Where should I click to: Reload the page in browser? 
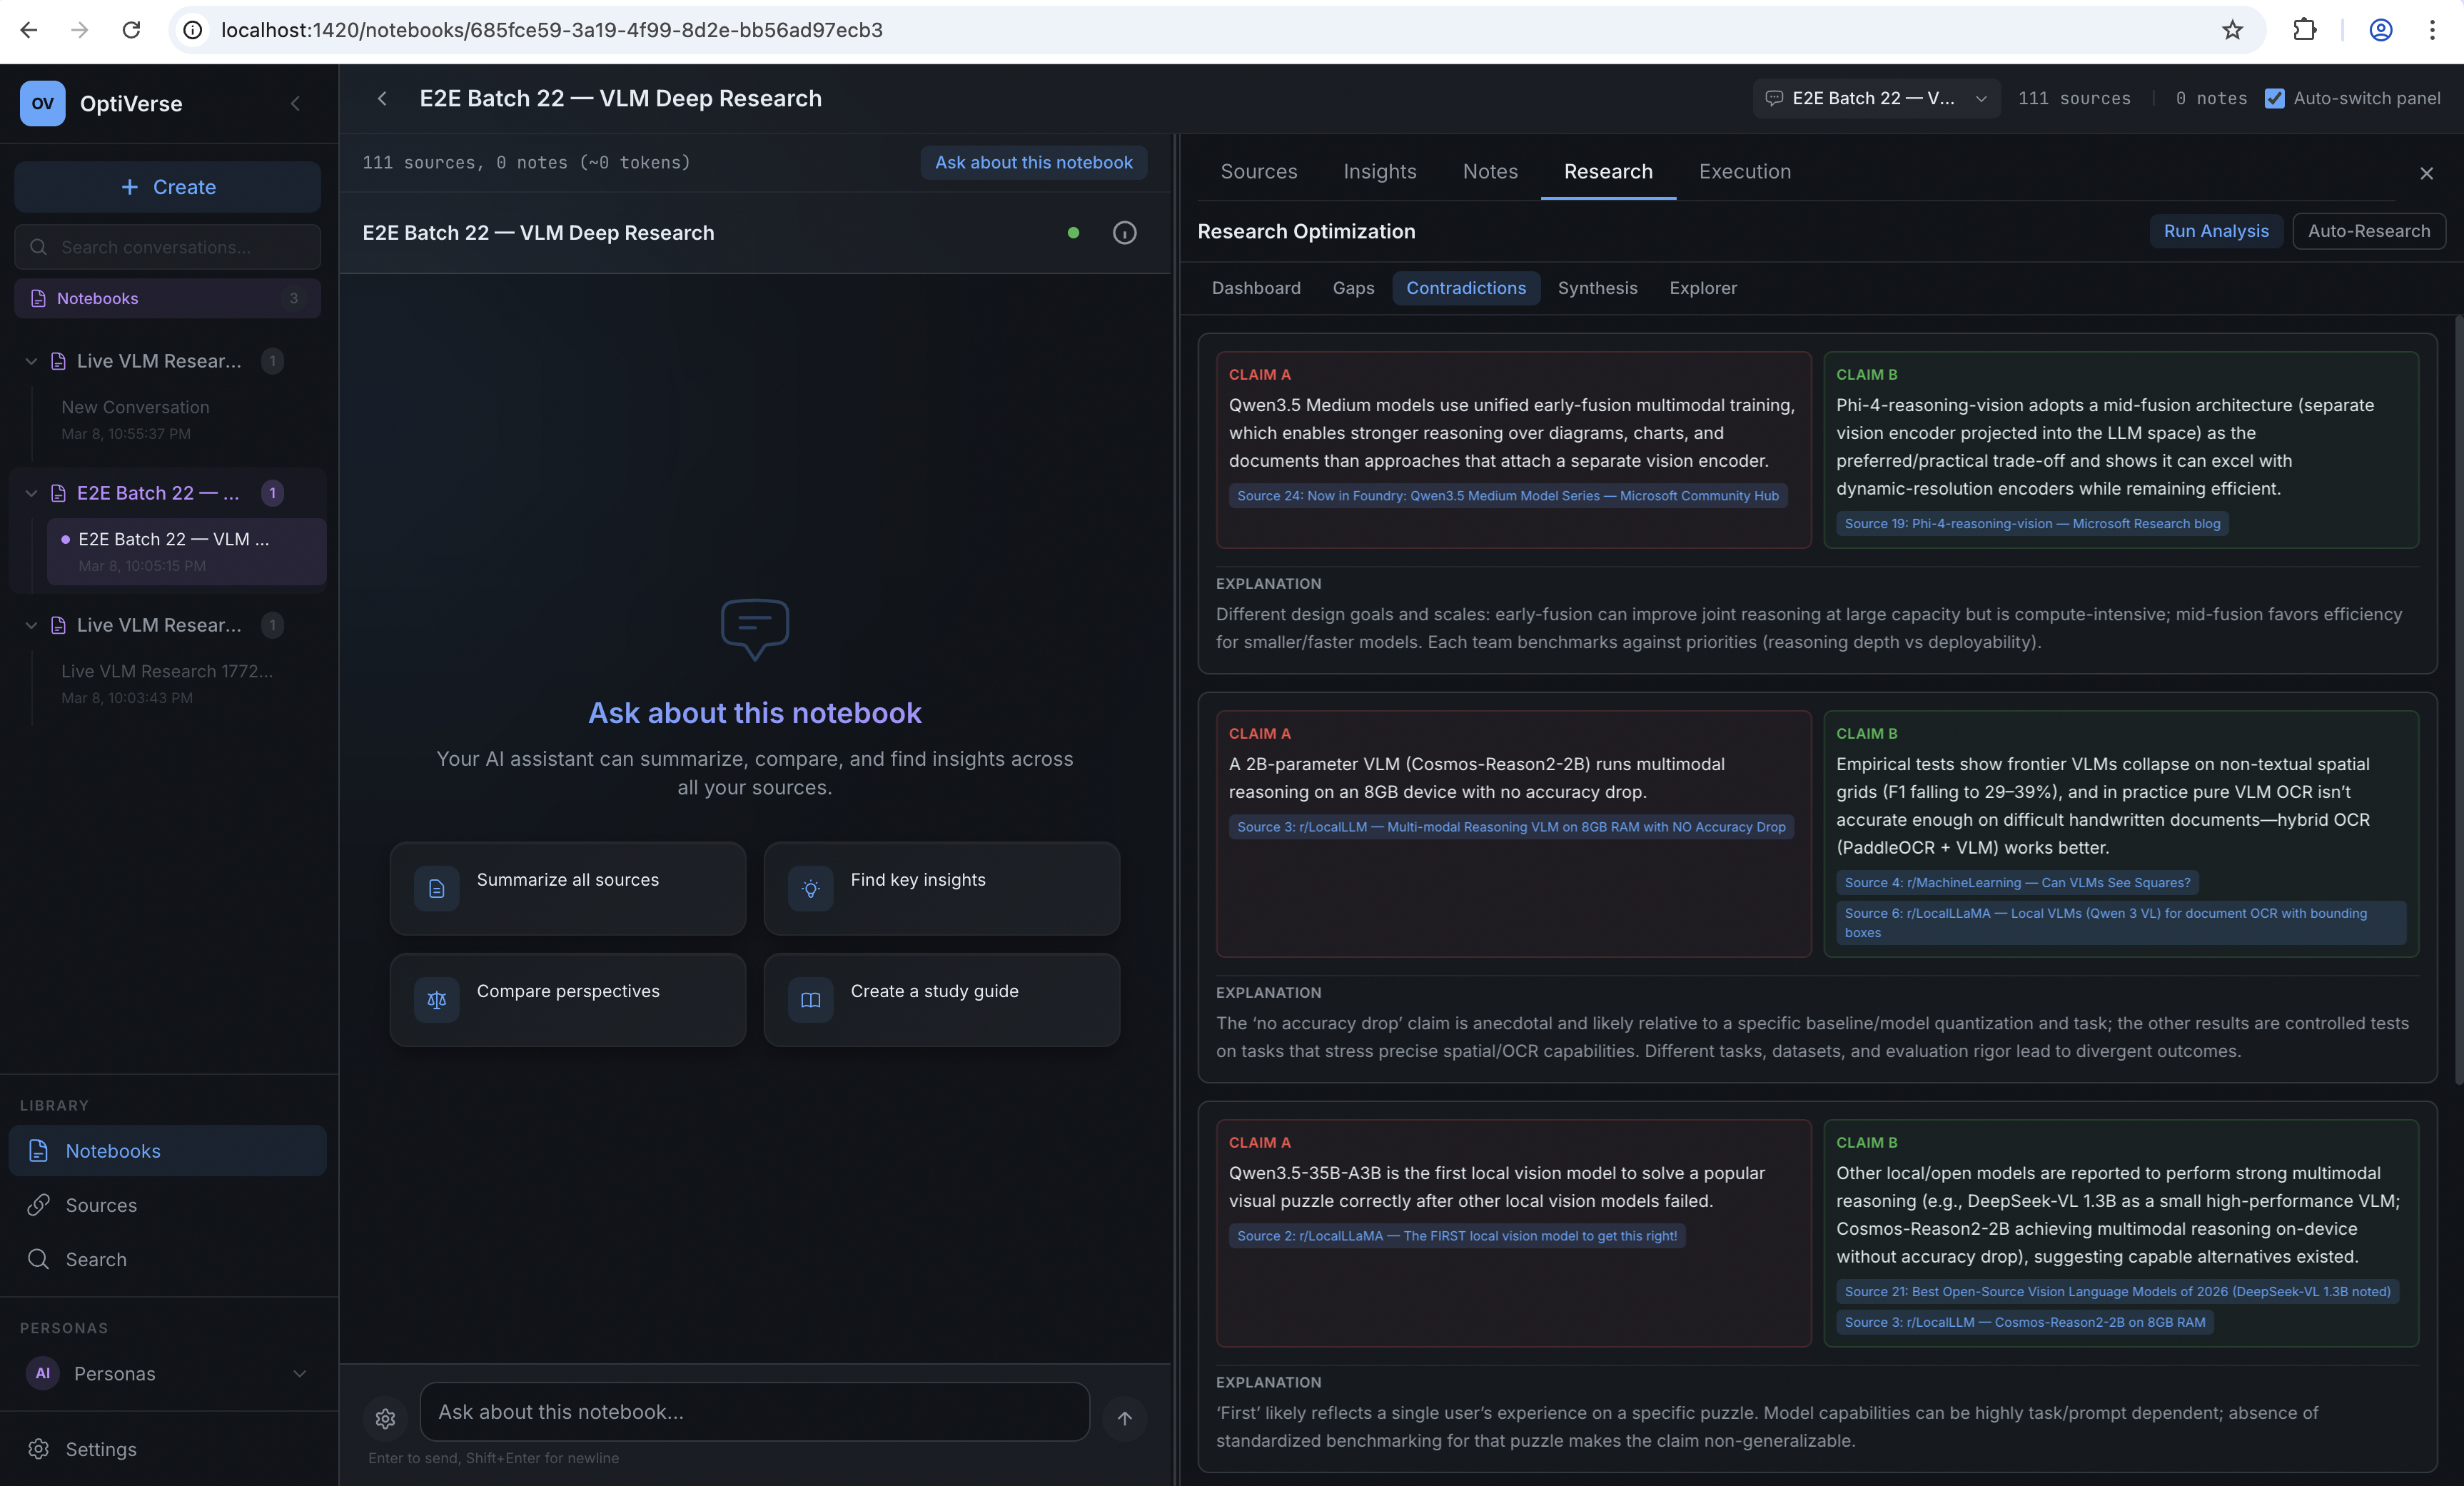[131, 30]
